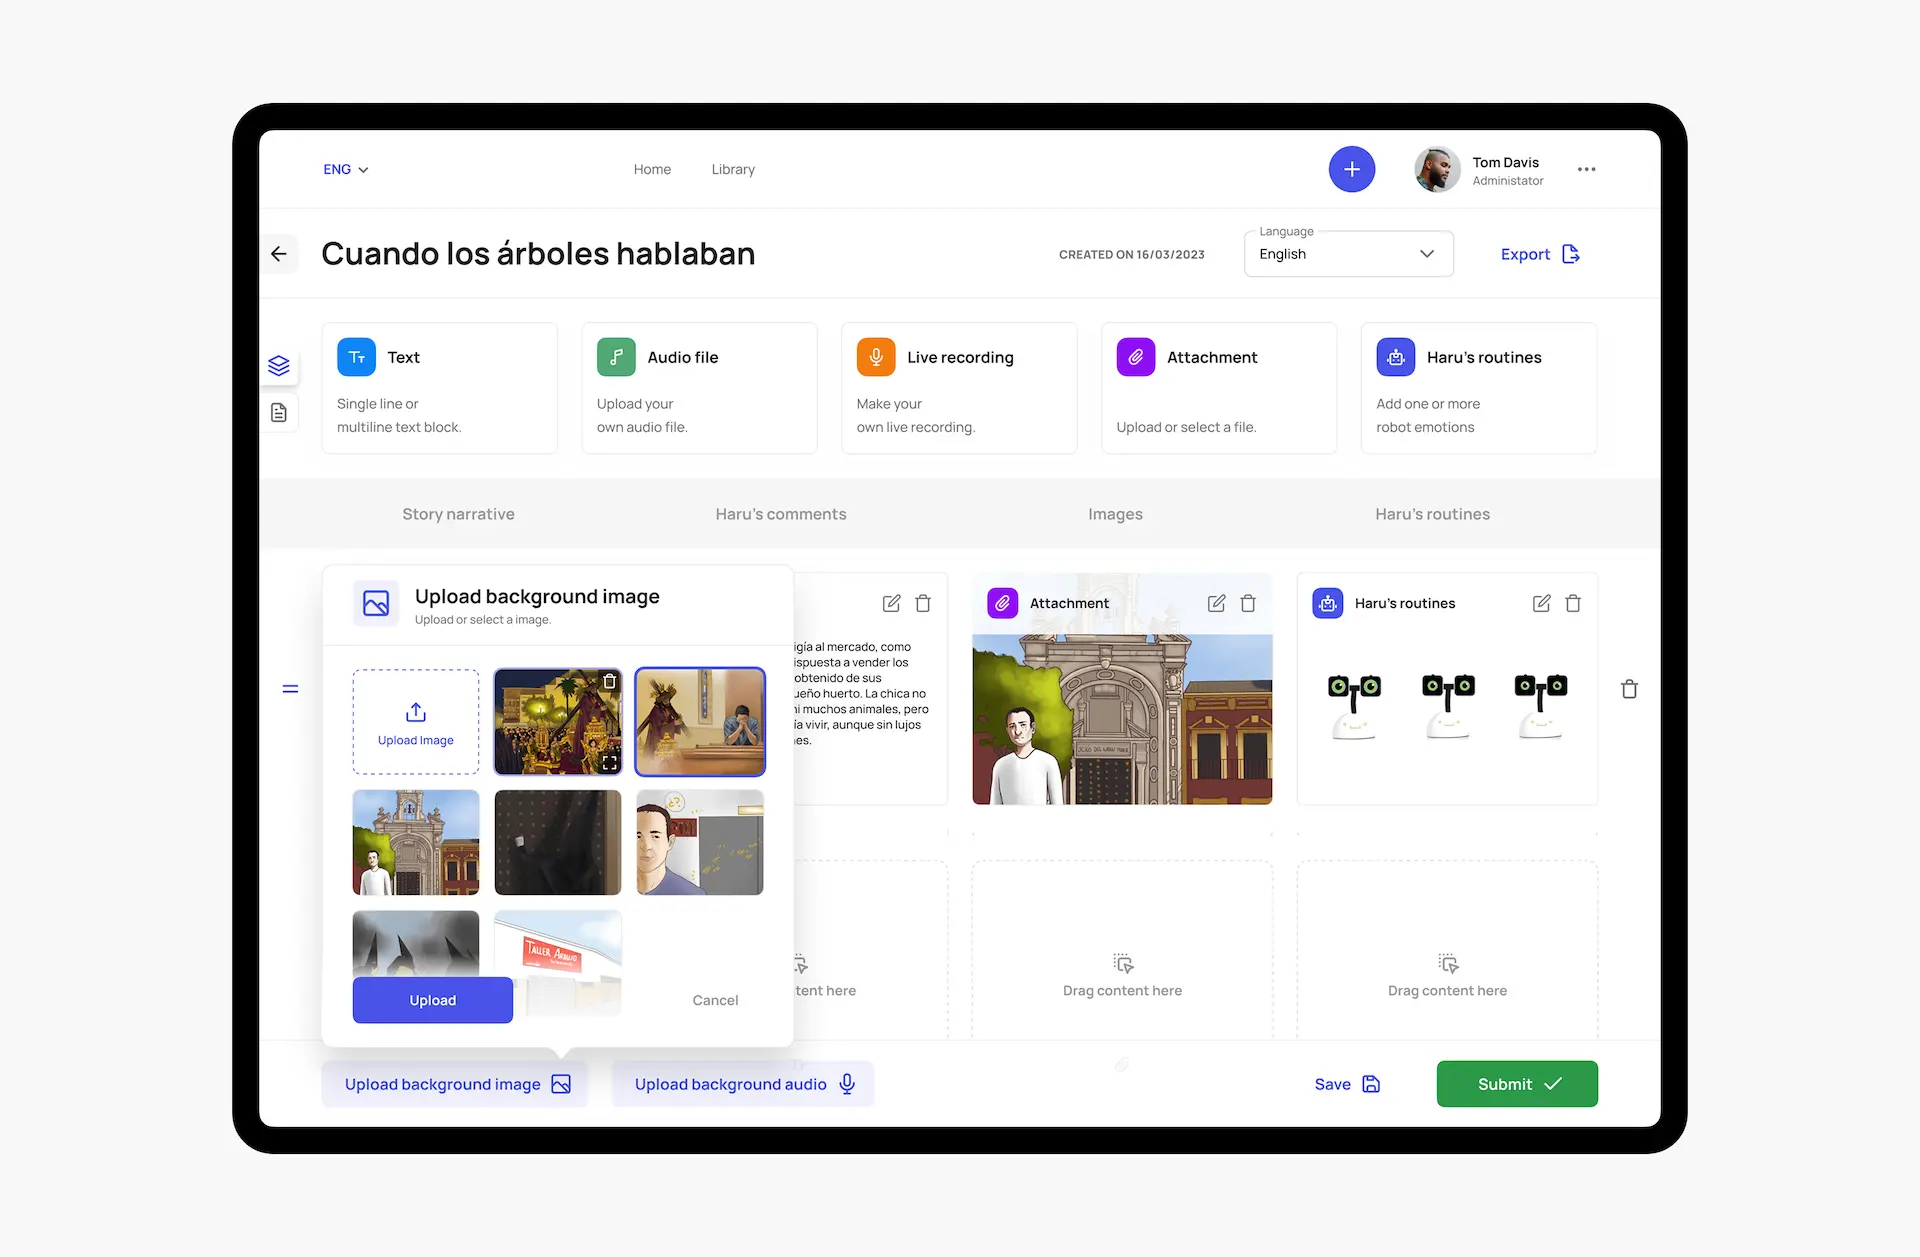Click the blue plus create button
This screenshot has width=1920, height=1257.
click(1351, 169)
